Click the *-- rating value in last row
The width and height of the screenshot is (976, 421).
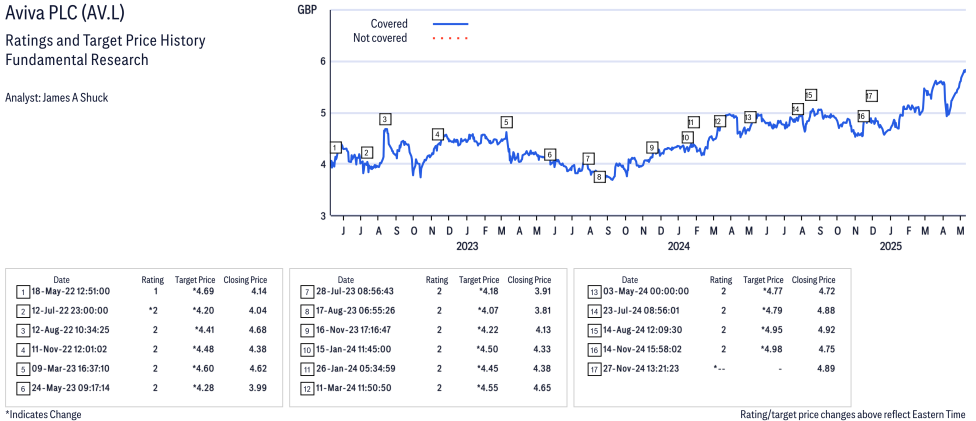click(719, 368)
